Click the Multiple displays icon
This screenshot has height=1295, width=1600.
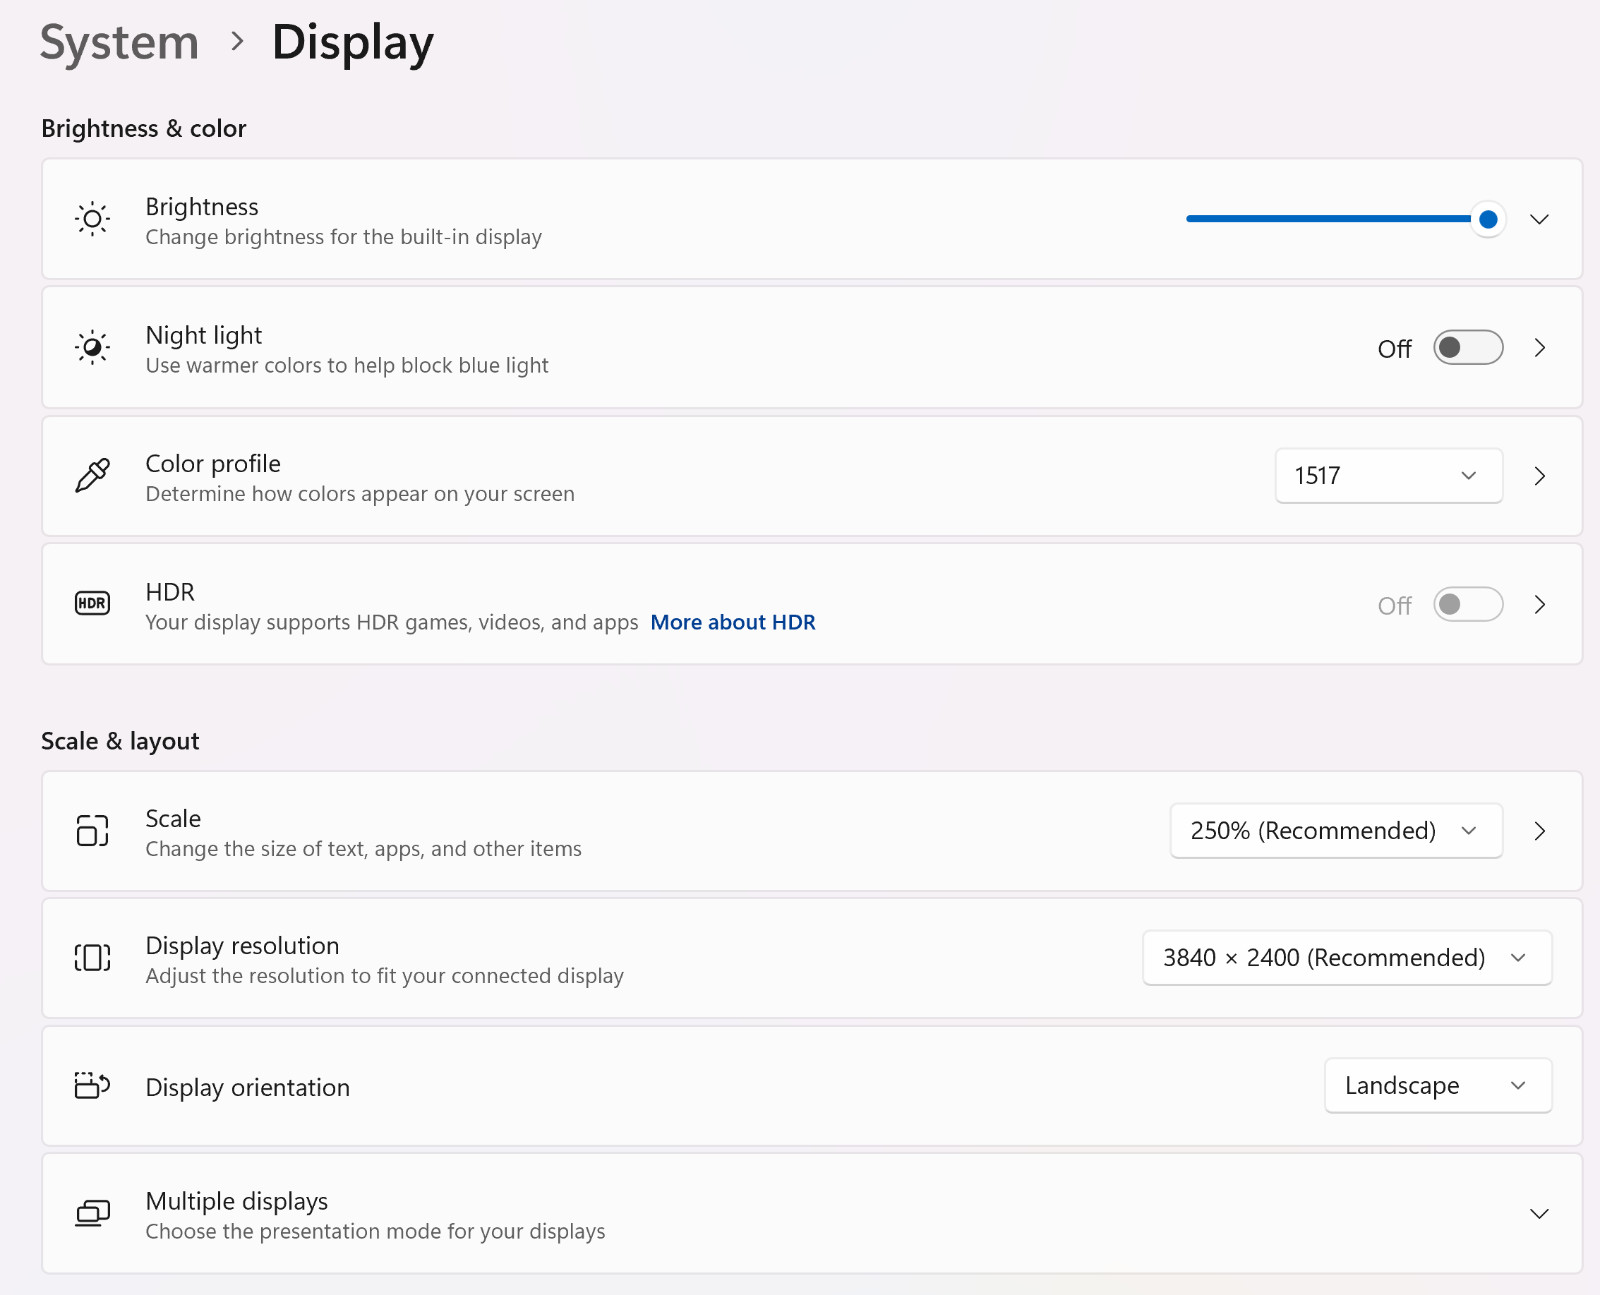point(92,1213)
